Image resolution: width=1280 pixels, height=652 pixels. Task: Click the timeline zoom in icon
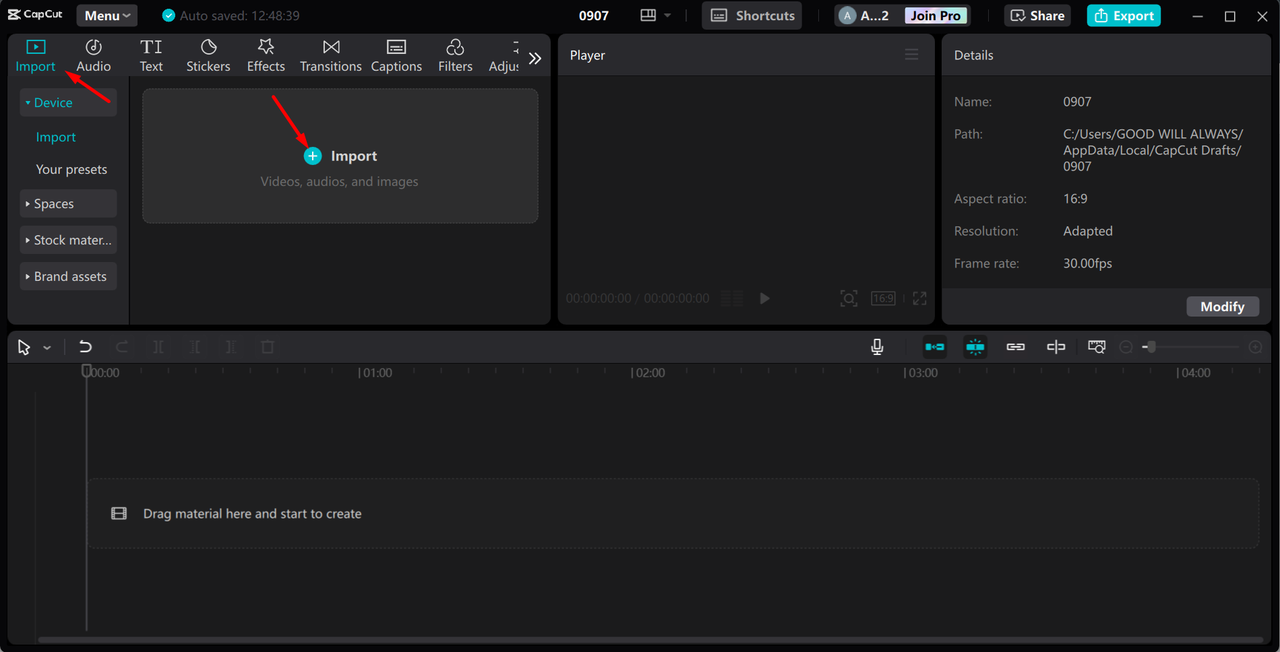click(x=1256, y=347)
